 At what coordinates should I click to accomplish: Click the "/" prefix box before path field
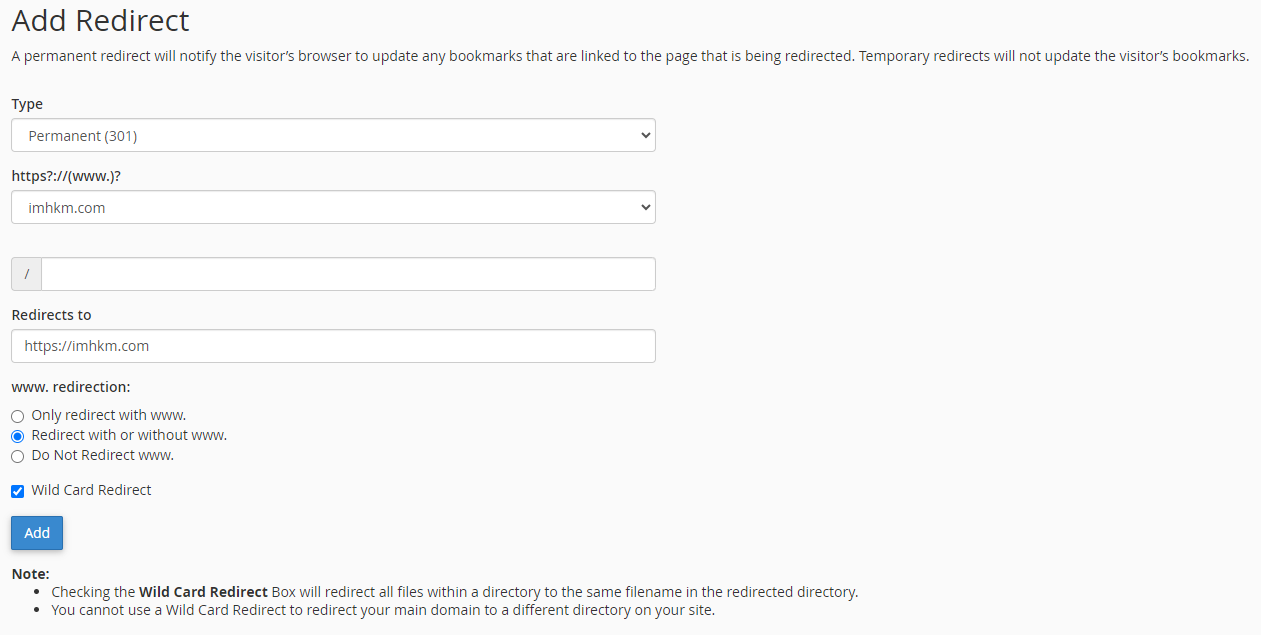pos(27,274)
